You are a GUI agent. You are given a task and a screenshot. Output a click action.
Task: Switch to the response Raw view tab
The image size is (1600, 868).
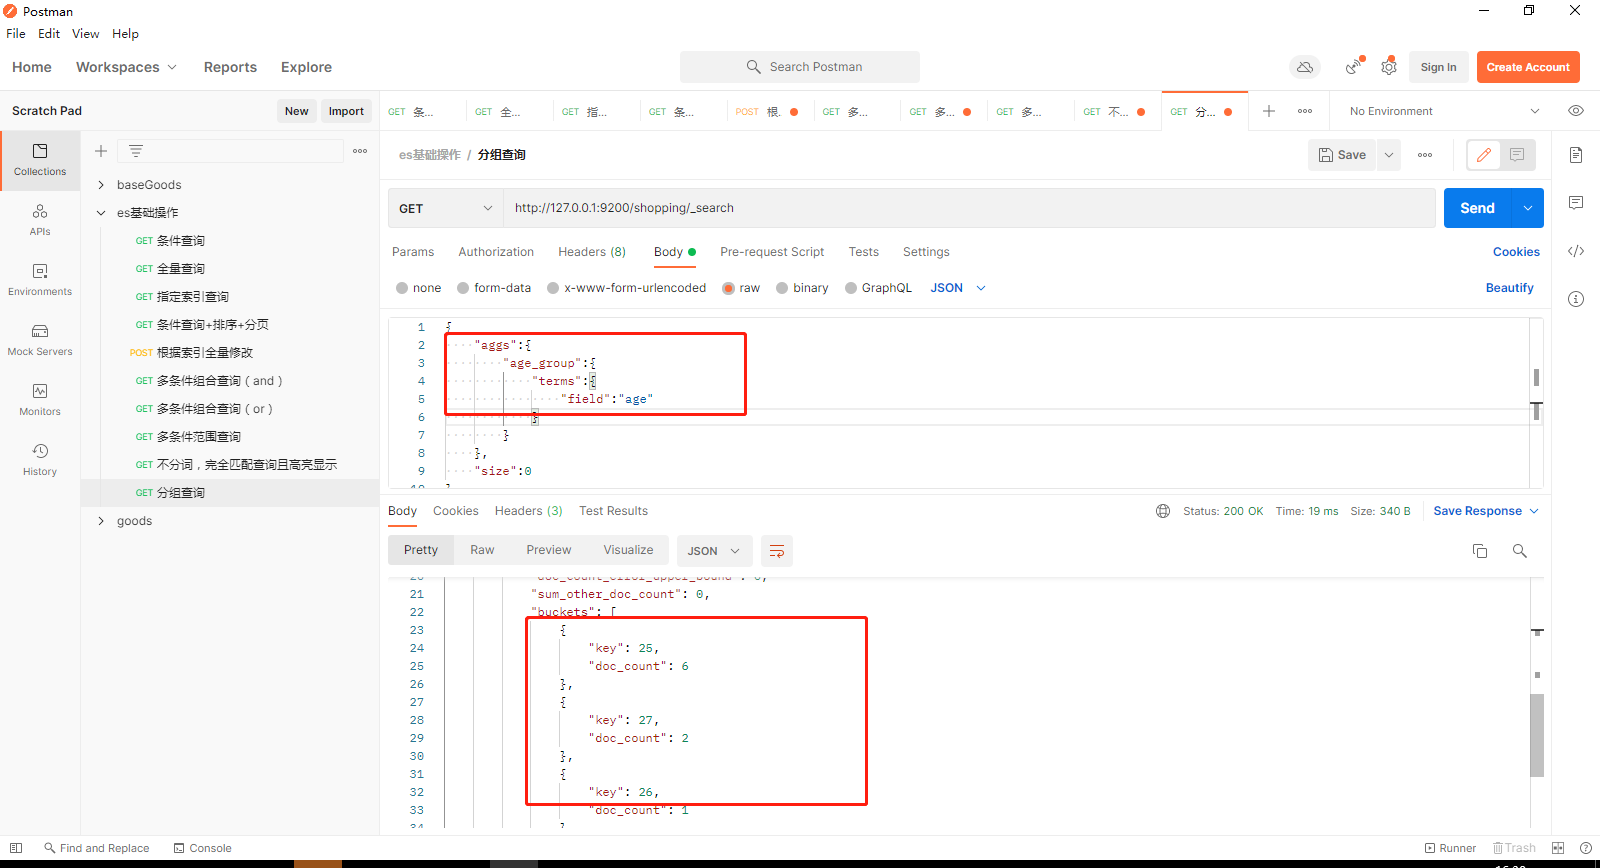pyautogui.click(x=482, y=550)
